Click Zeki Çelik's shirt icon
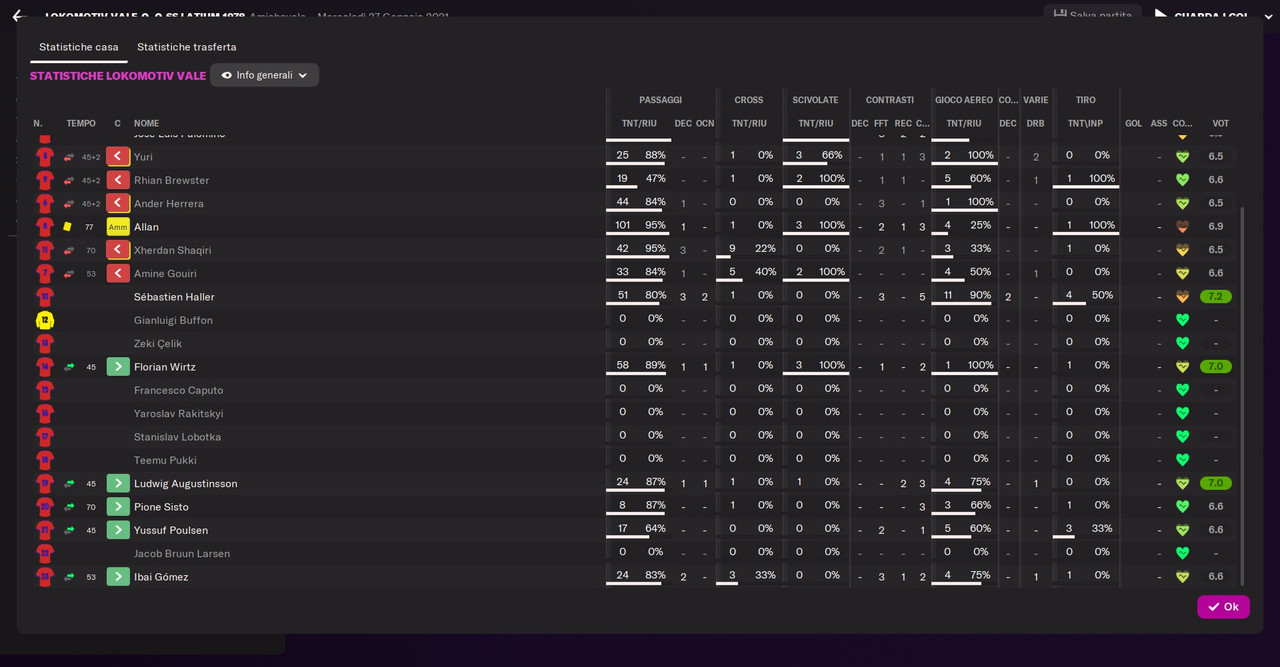The width and height of the screenshot is (1280, 667). pyautogui.click(x=44, y=343)
